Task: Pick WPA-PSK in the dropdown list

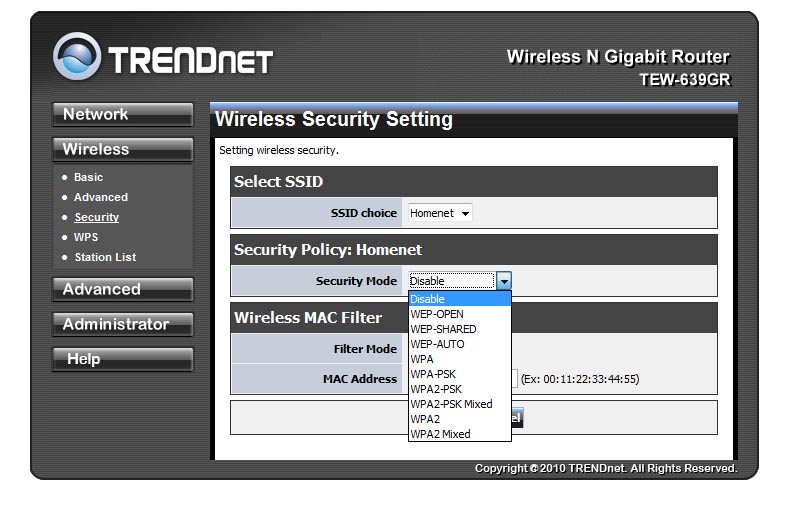Action: point(433,374)
